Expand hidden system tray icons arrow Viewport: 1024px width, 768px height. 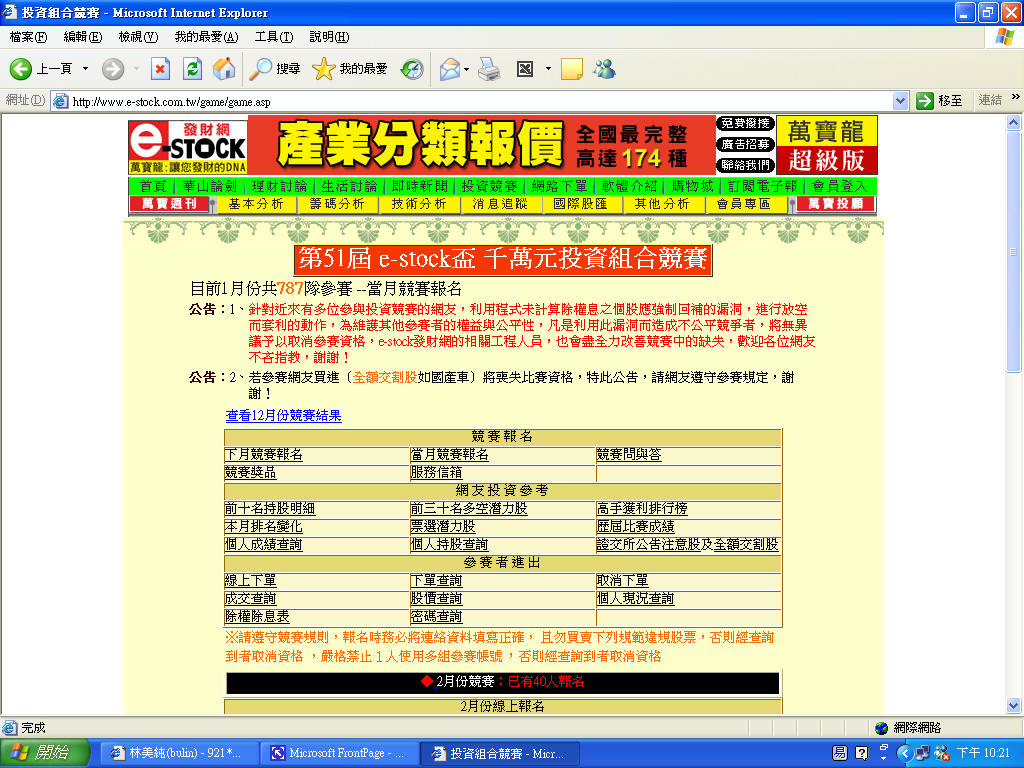[x=904, y=753]
